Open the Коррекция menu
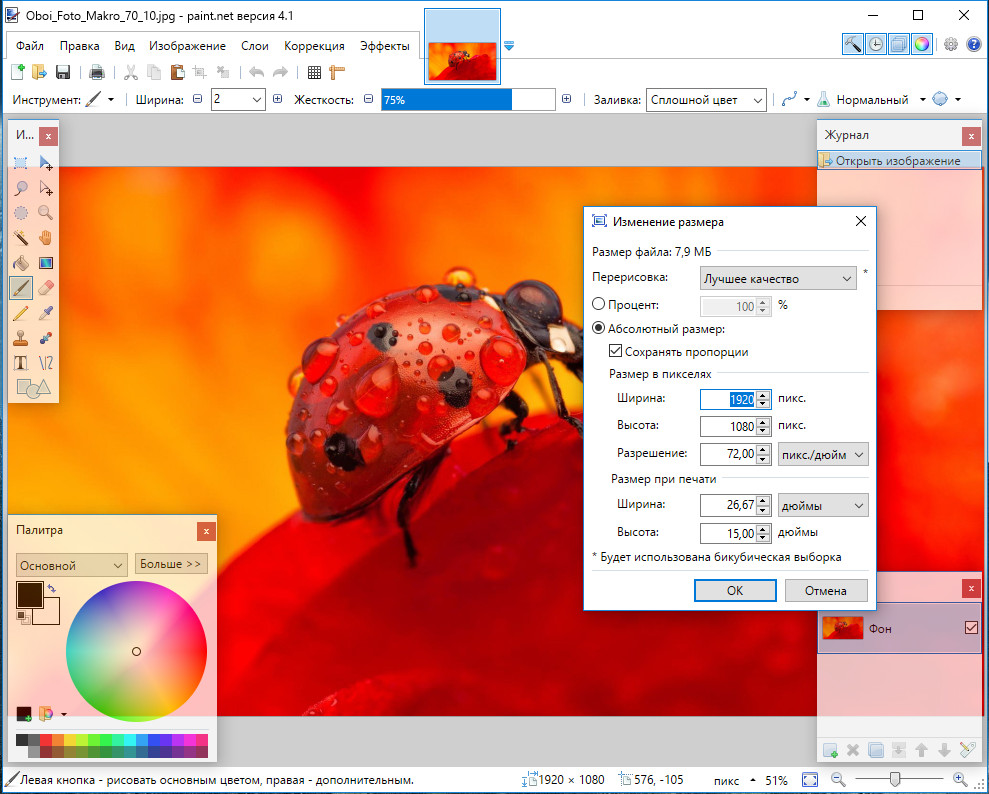989x794 pixels. [x=314, y=46]
